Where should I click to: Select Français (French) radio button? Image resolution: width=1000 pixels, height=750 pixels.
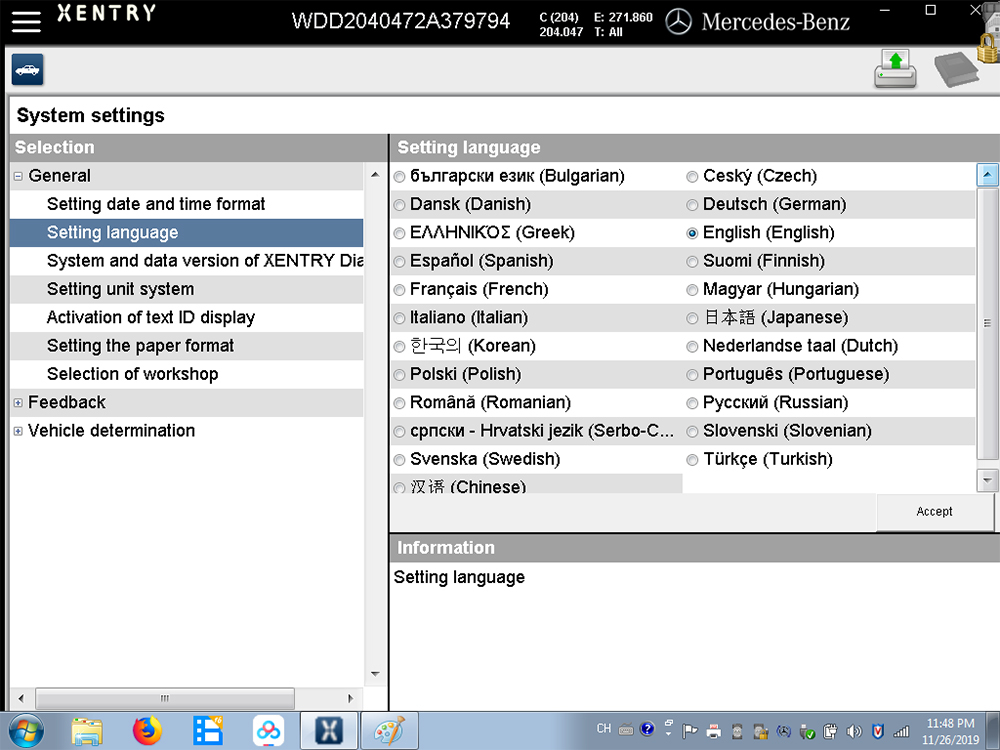[400, 289]
